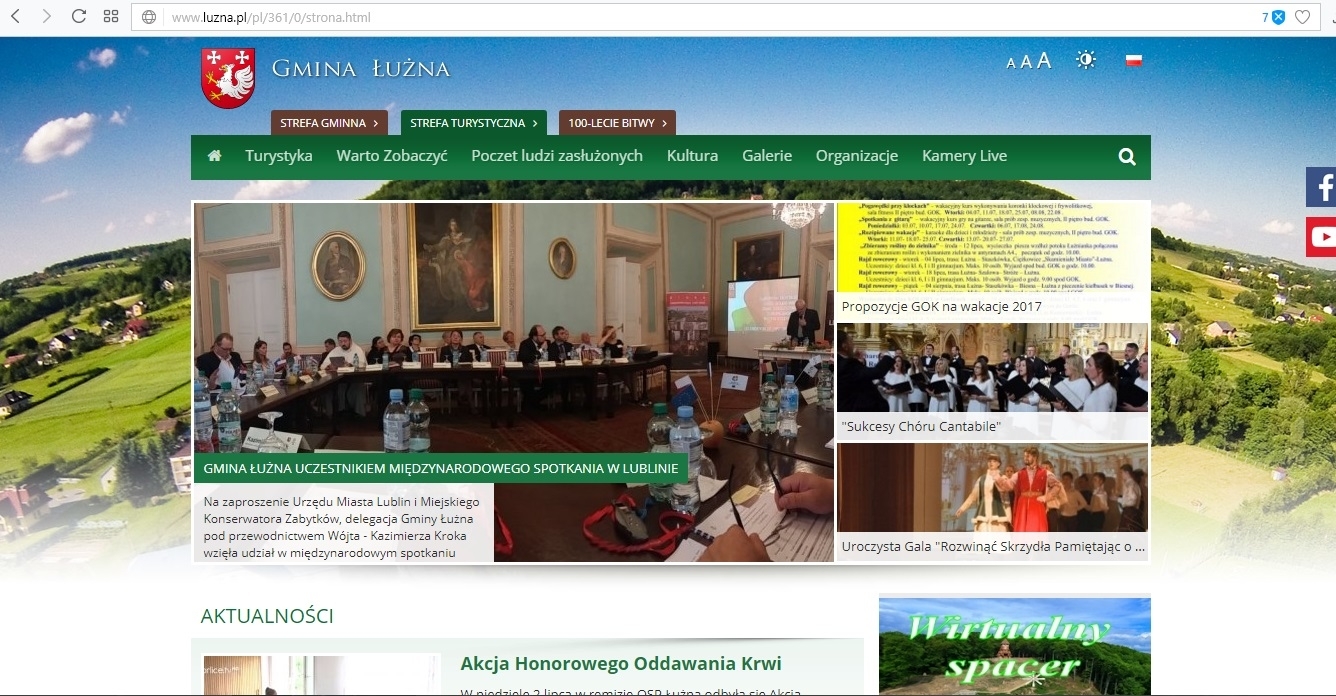This screenshot has height=696, width=1336.
Task: Click the ad blocker badge in address bar
Action: [x=1277, y=17]
